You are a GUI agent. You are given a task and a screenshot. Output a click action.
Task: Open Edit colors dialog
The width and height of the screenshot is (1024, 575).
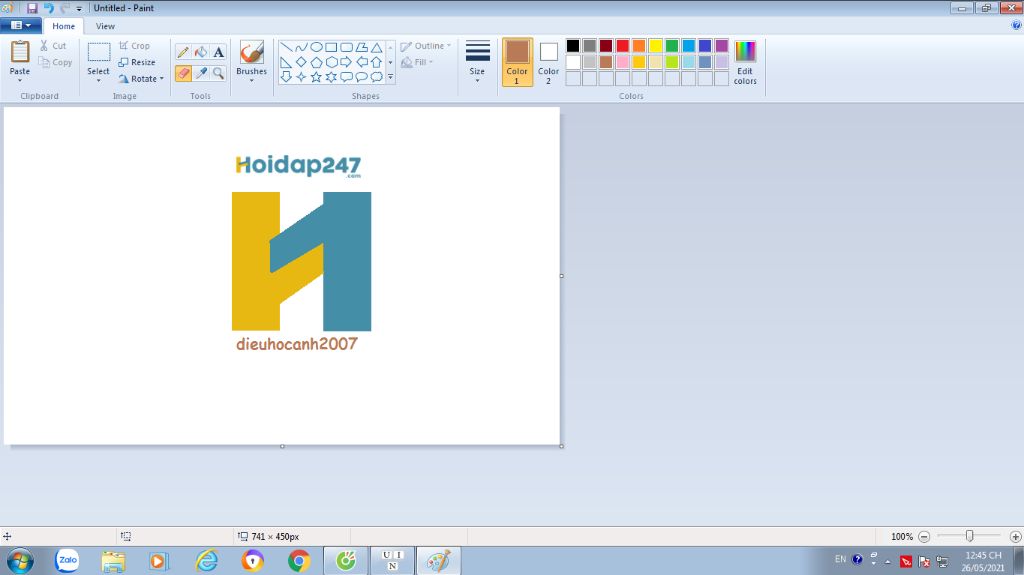[745, 62]
